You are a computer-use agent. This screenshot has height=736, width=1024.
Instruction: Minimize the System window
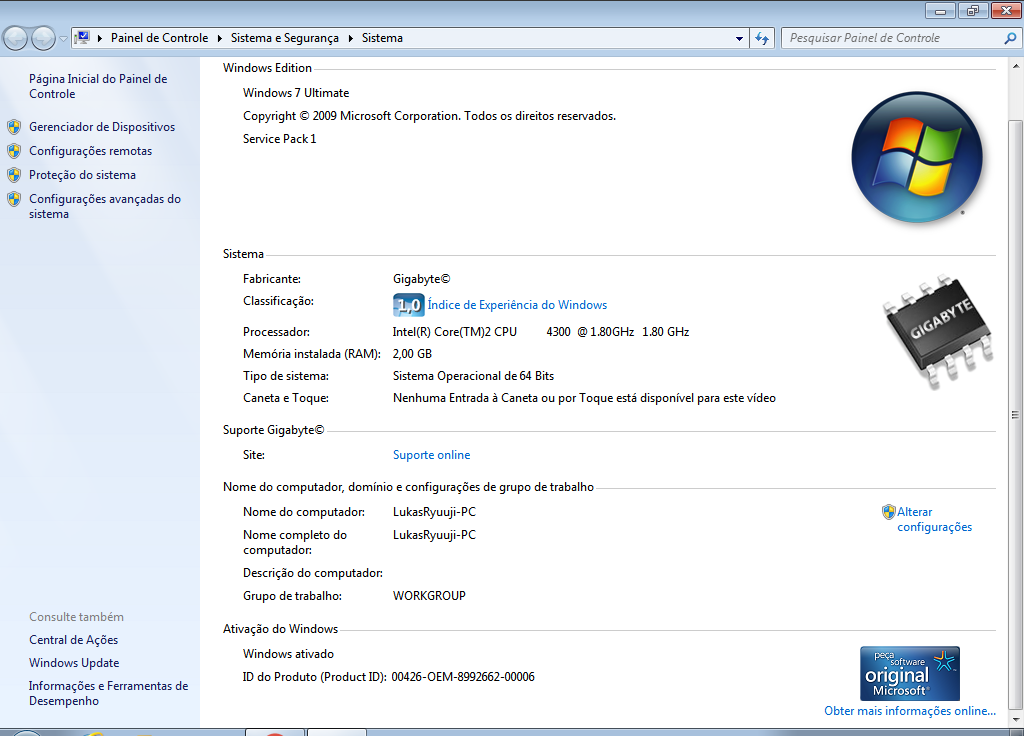940,10
